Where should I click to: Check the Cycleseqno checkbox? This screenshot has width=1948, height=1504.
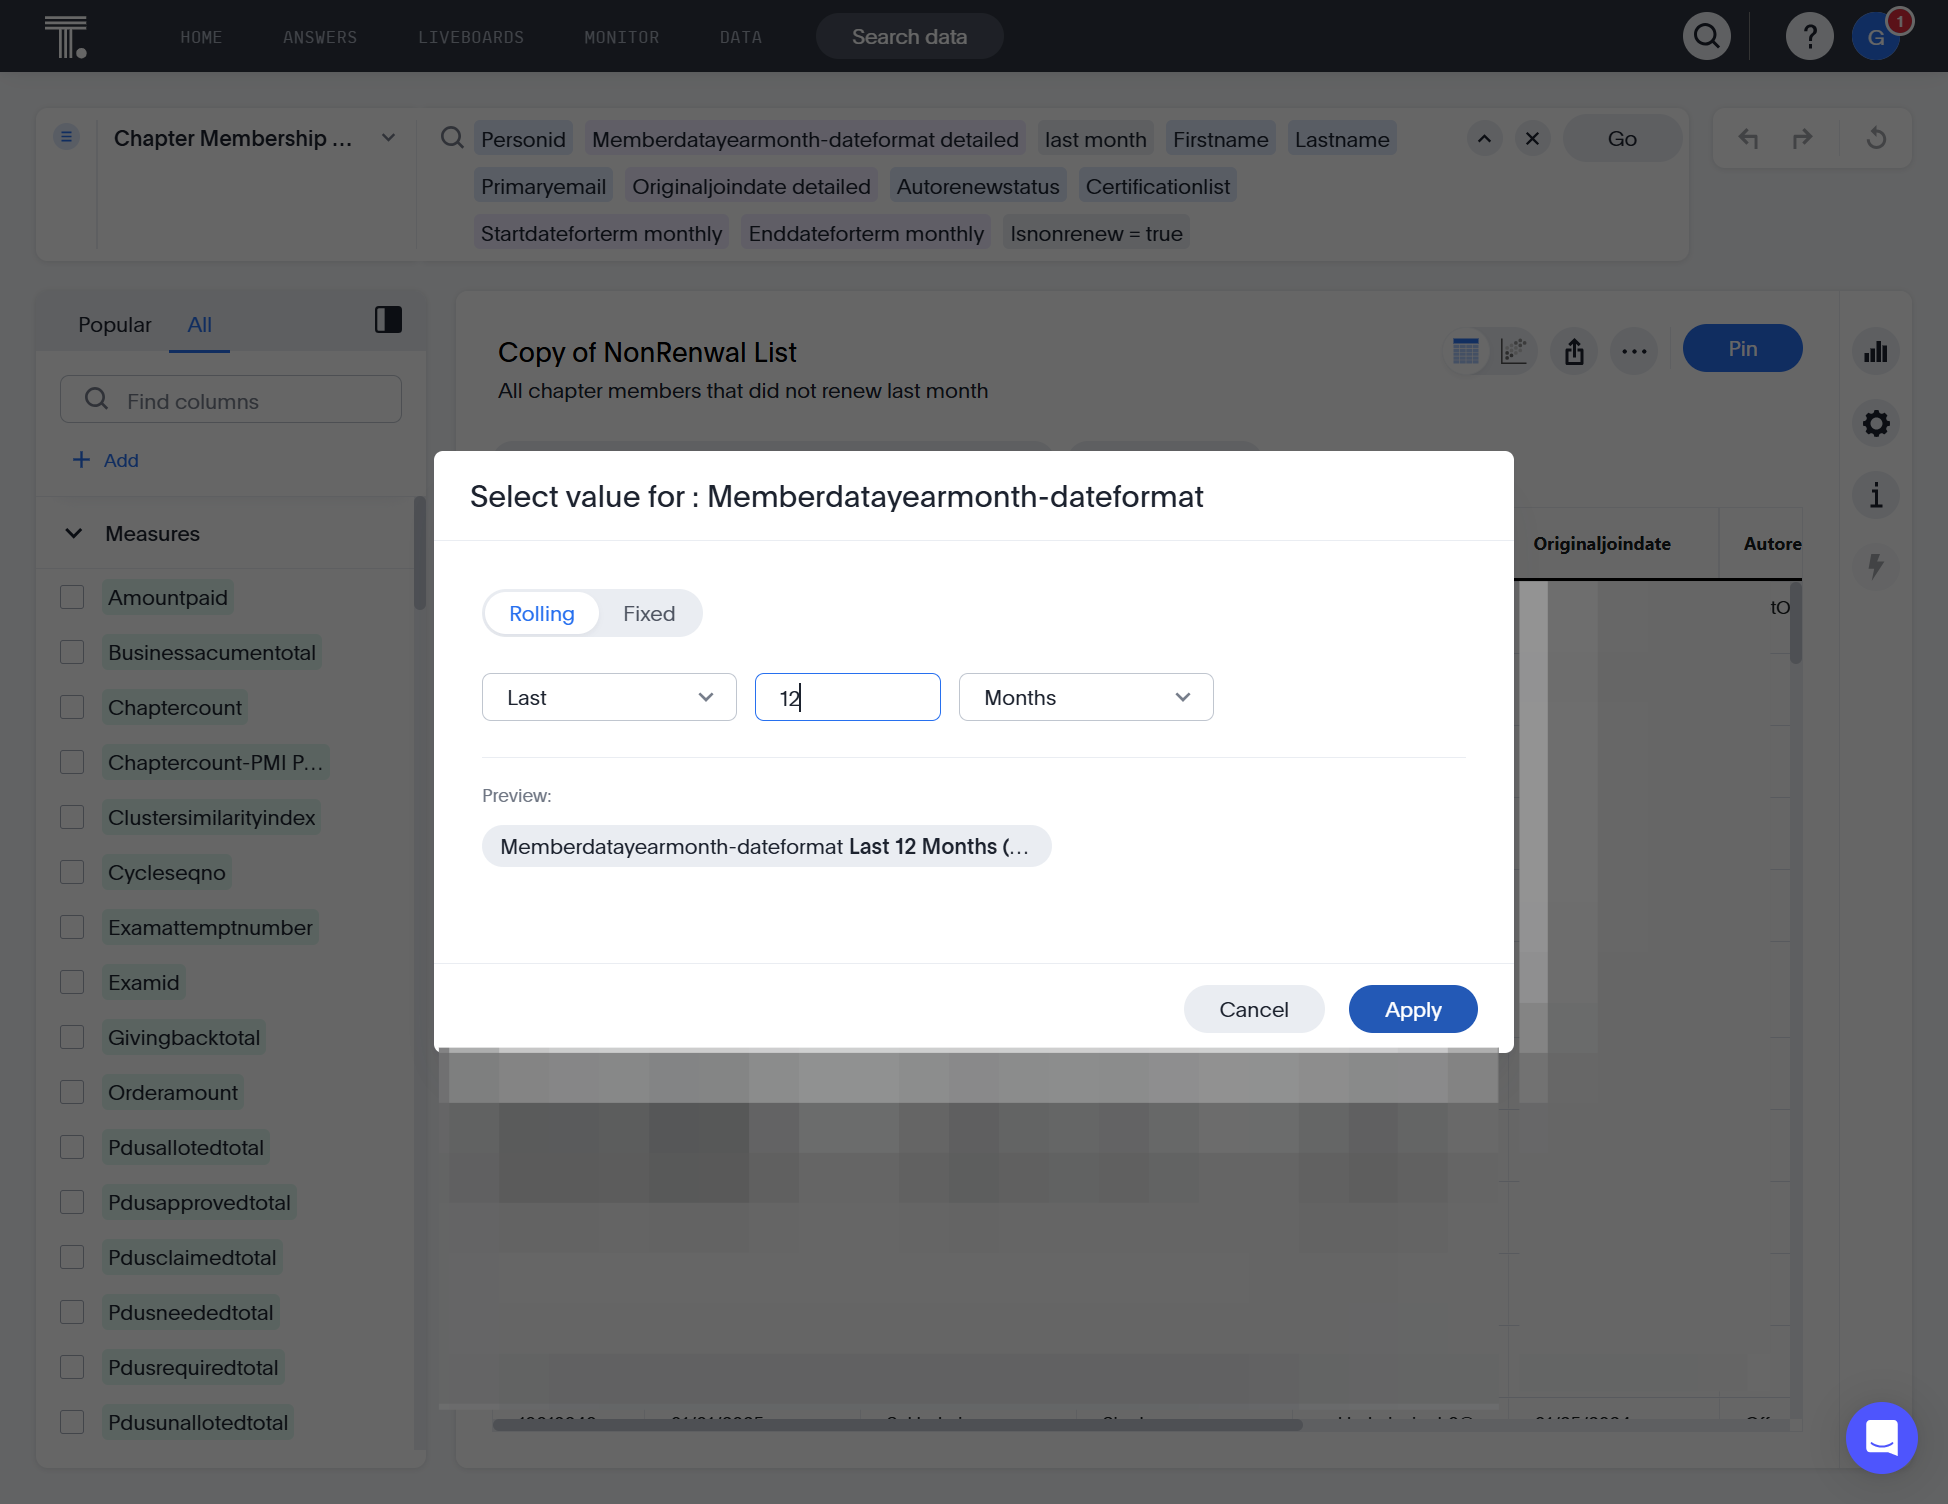pyautogui.click(x=72, y=872)
